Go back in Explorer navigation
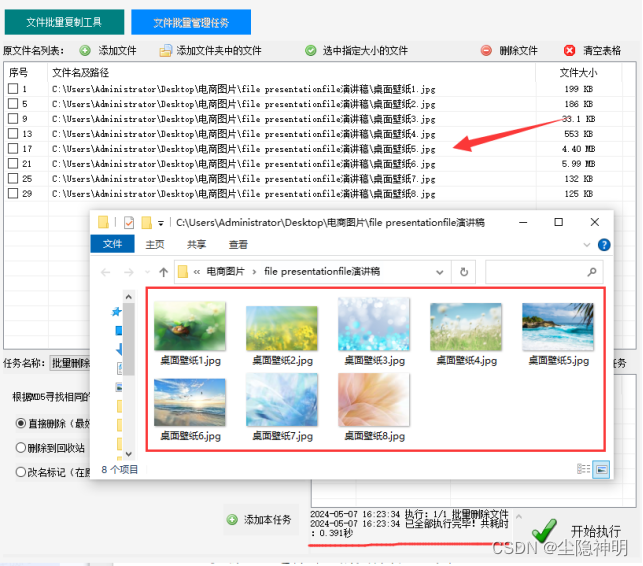The height and width of the screenshot is (566, 643). point(106,272)
